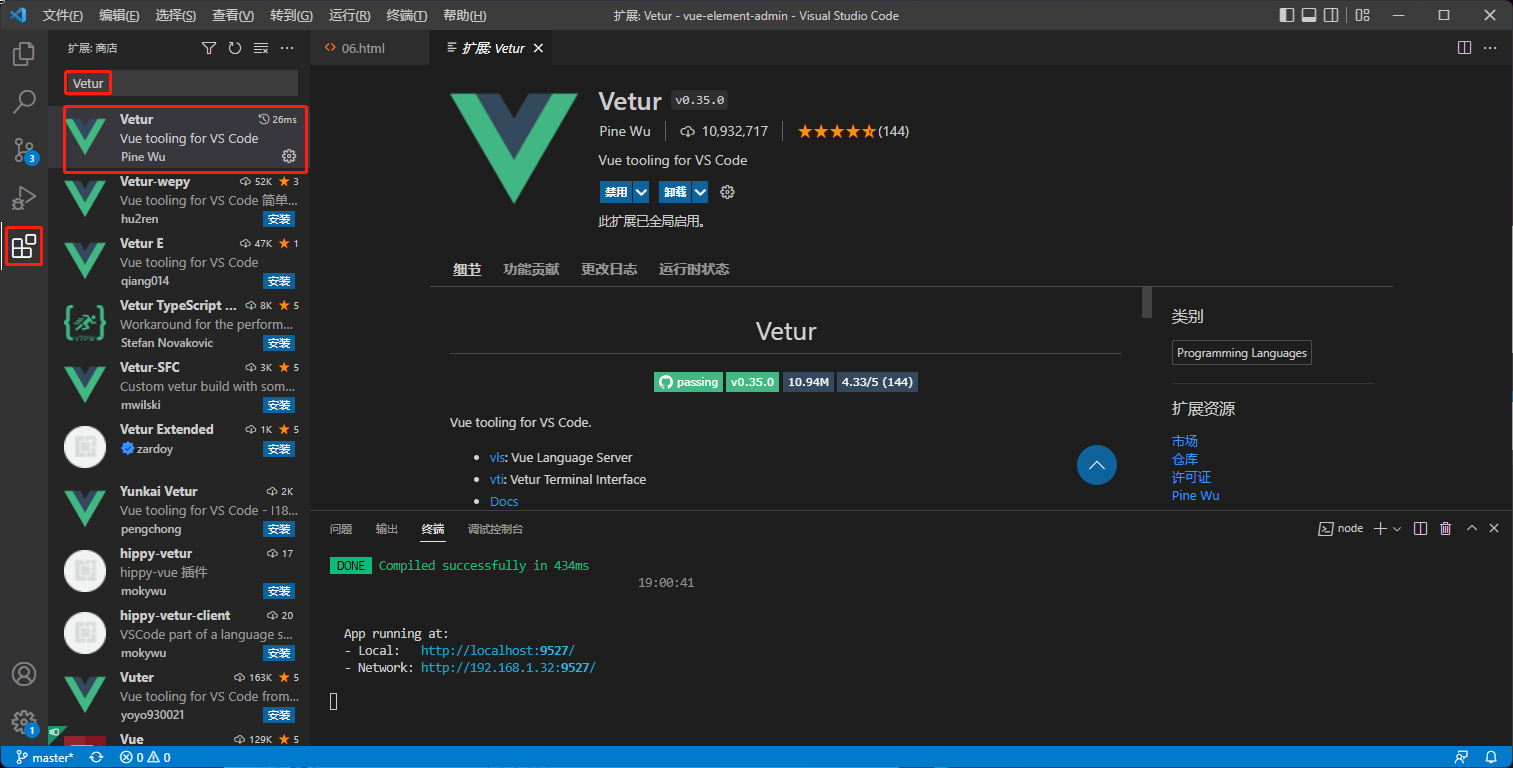Open the Run and Debug view

click(24, 198)
